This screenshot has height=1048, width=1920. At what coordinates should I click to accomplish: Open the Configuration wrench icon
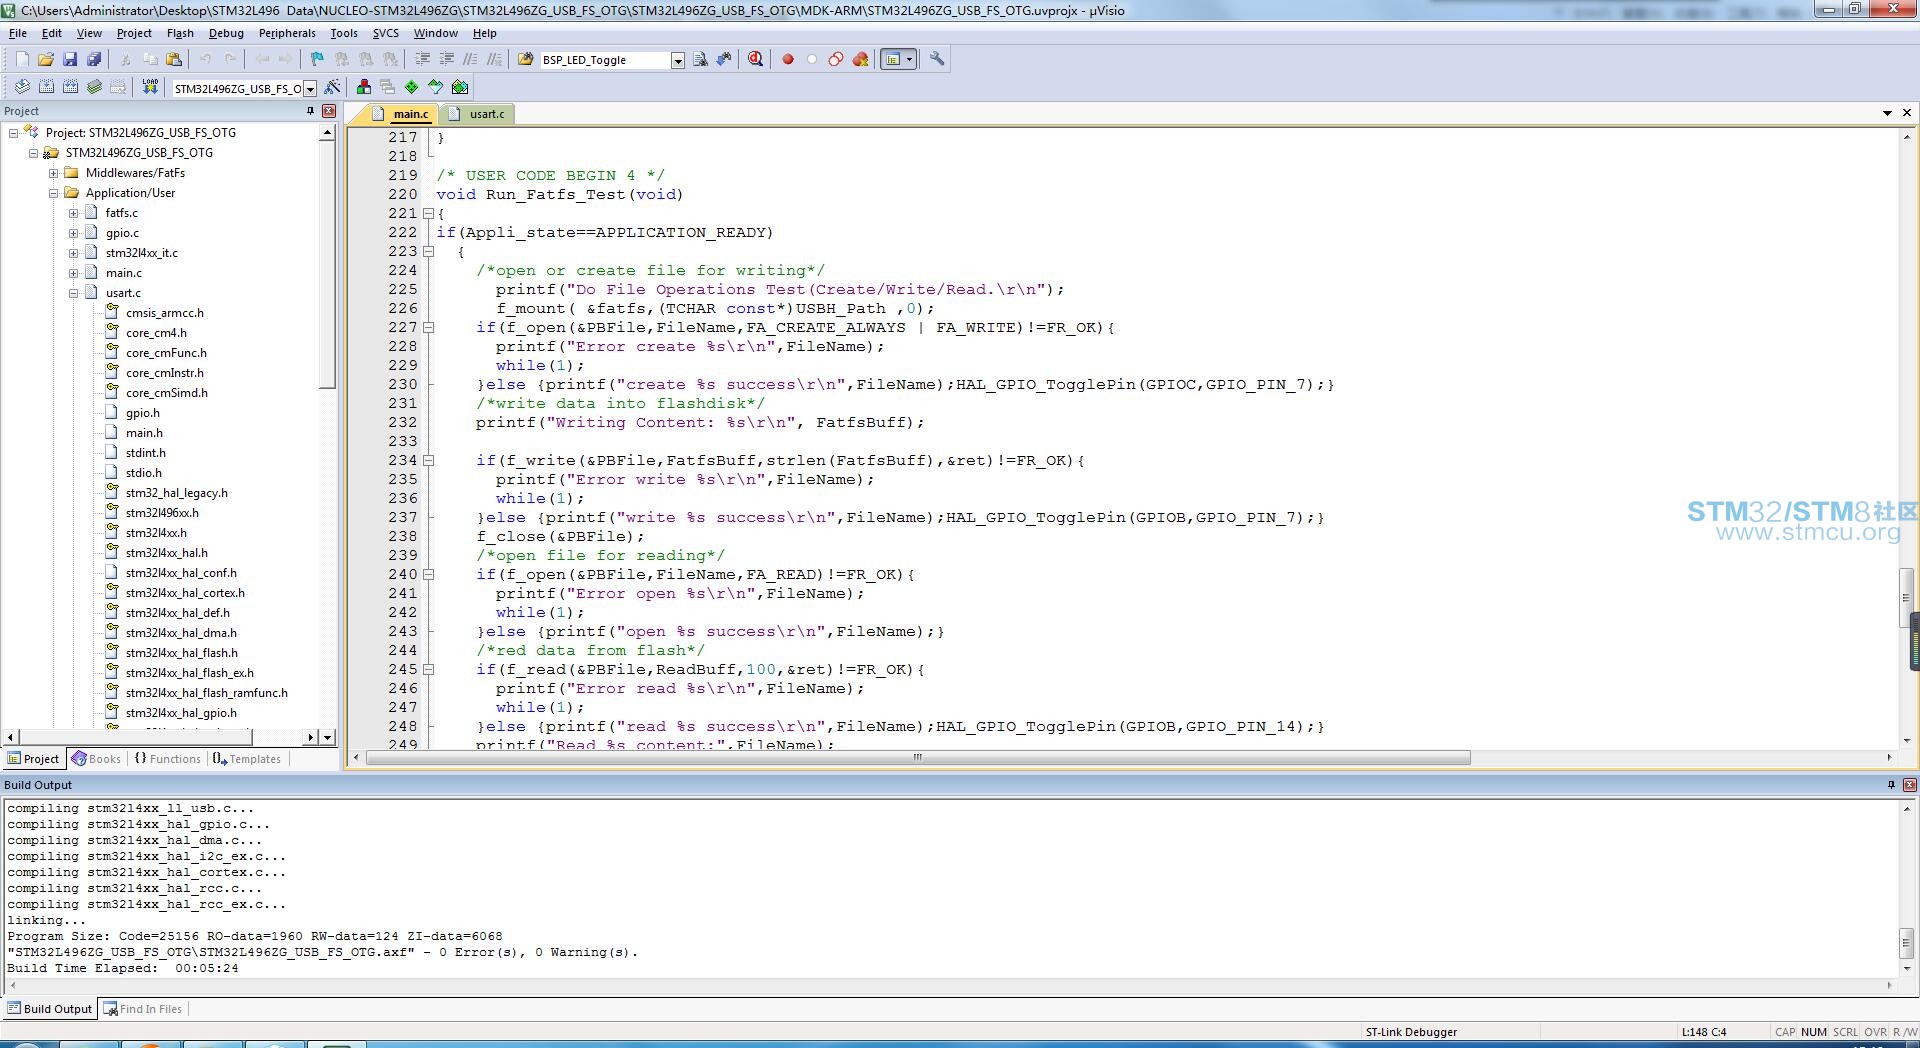pyautogui.click(x=937, y=60)
